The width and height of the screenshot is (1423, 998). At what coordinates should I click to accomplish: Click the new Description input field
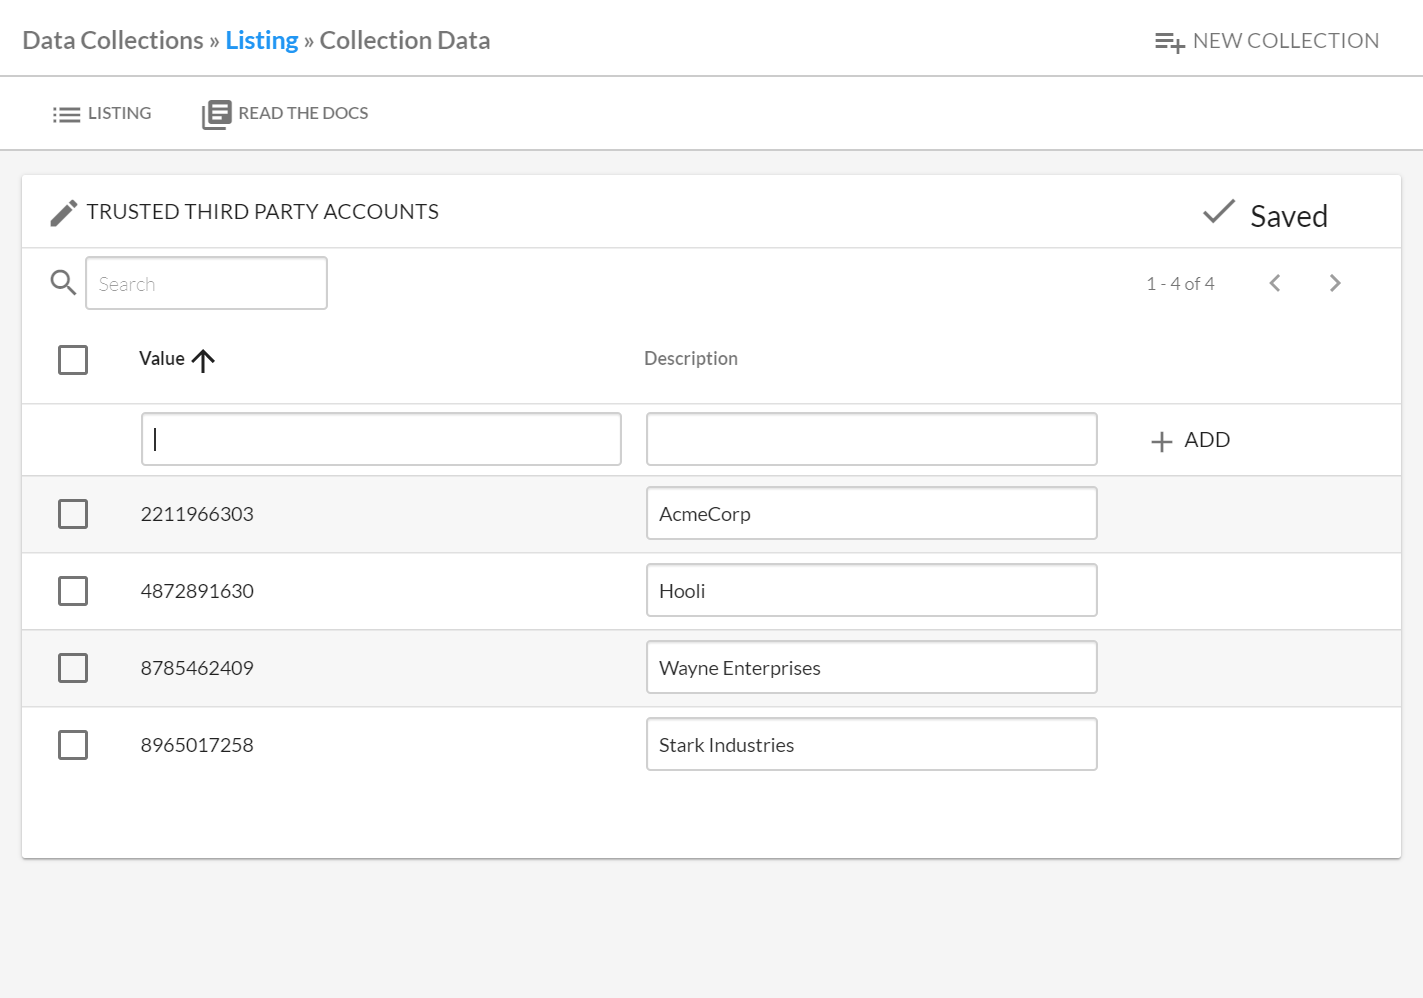[872, 439]
